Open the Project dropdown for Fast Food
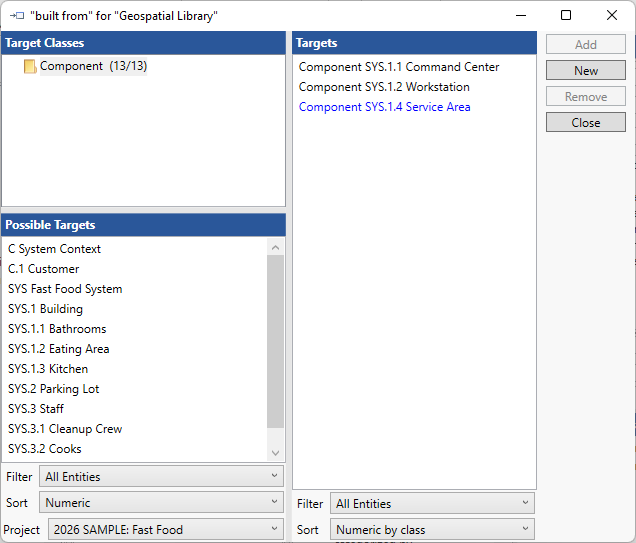 tap(166, 530)
